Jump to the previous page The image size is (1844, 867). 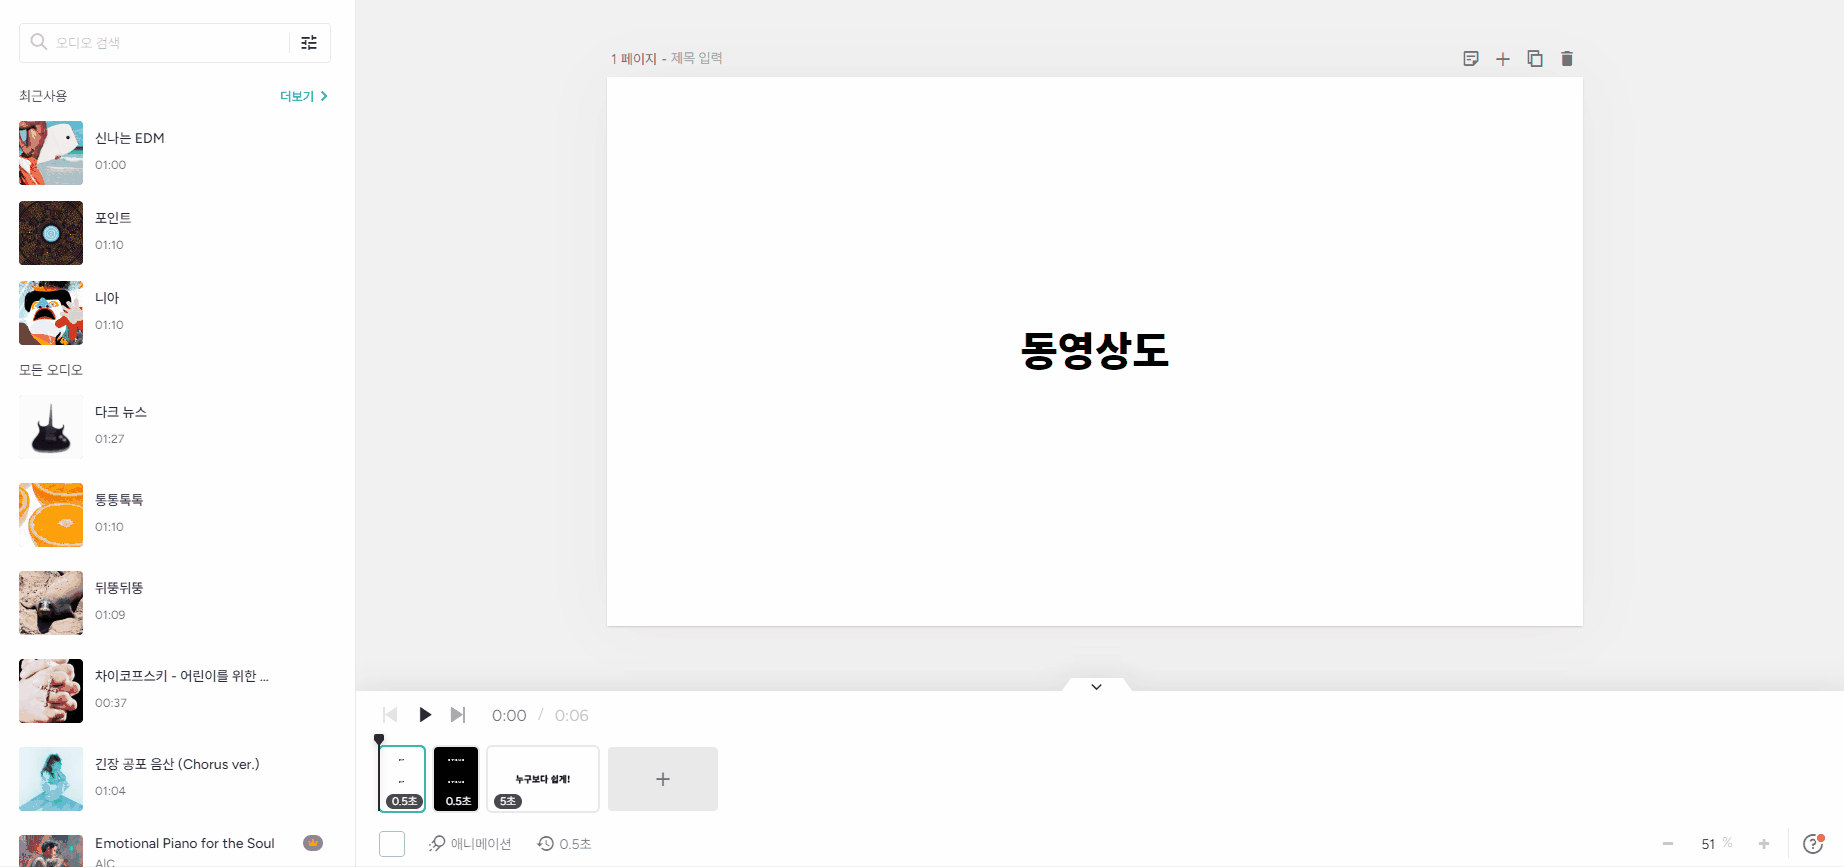390,715
